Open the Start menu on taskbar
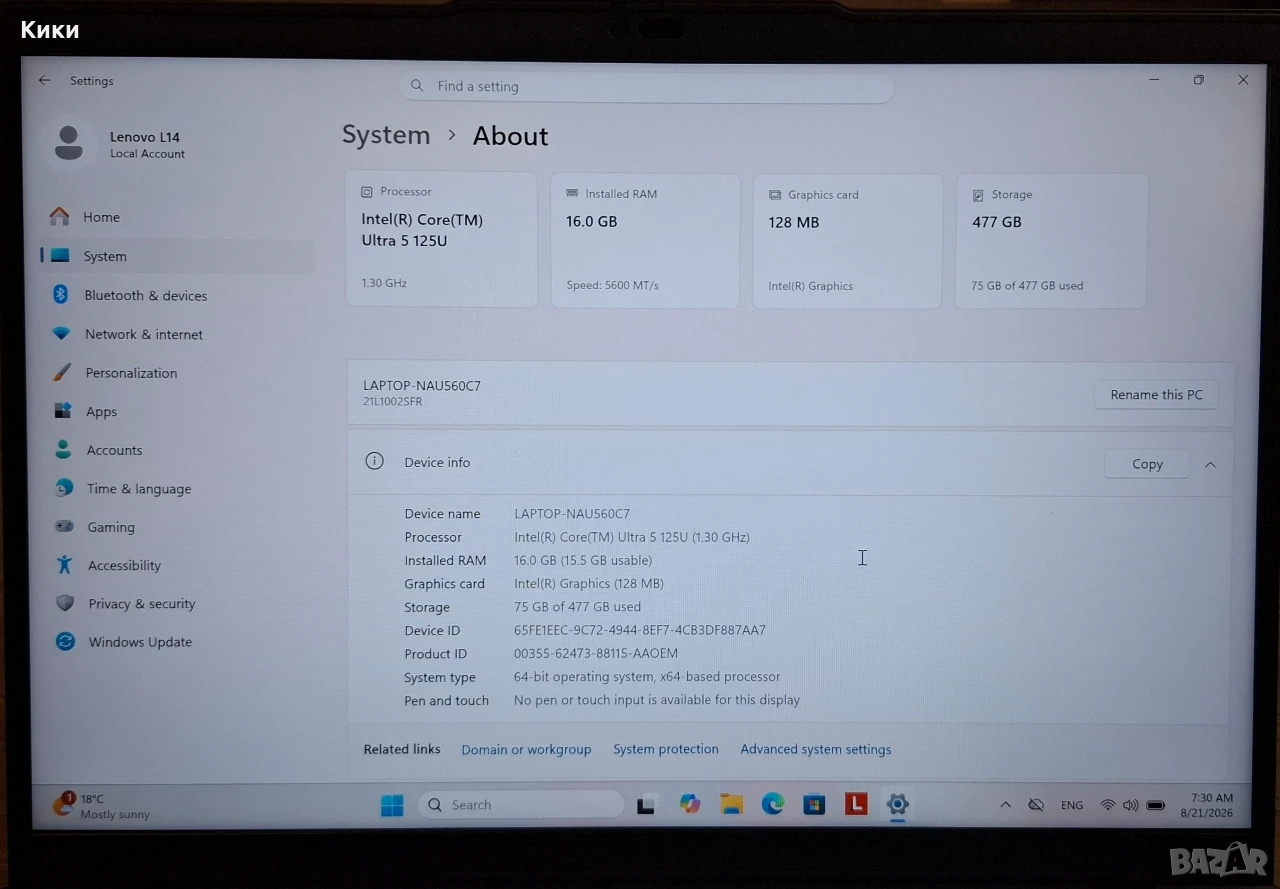The height and width of the screenshot is (889, 1280). tap(392, 805)
